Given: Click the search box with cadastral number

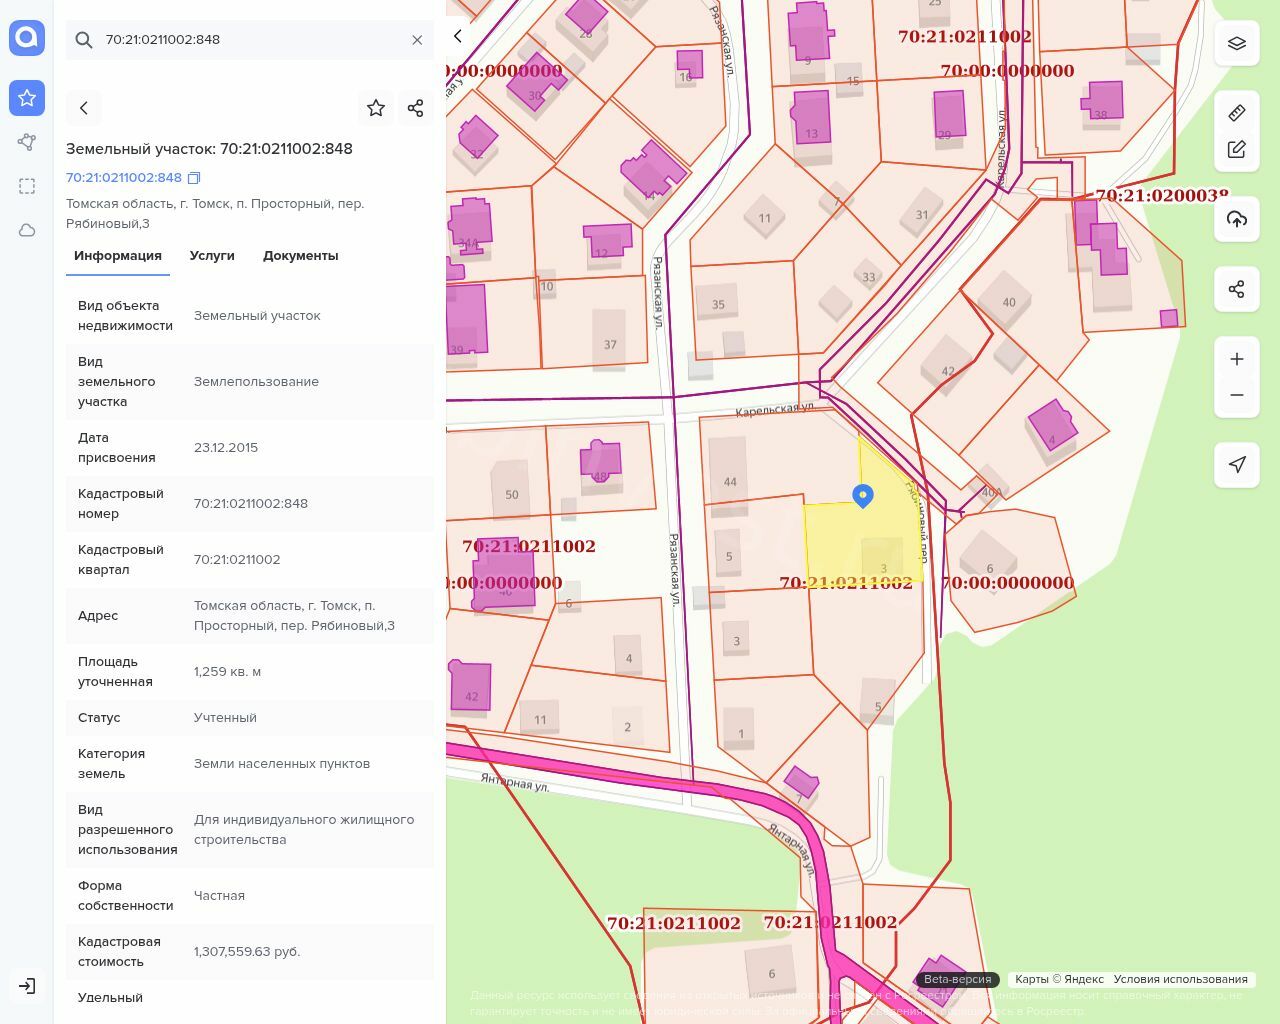Looking at the screenshot, I should [x=240, y=40].
